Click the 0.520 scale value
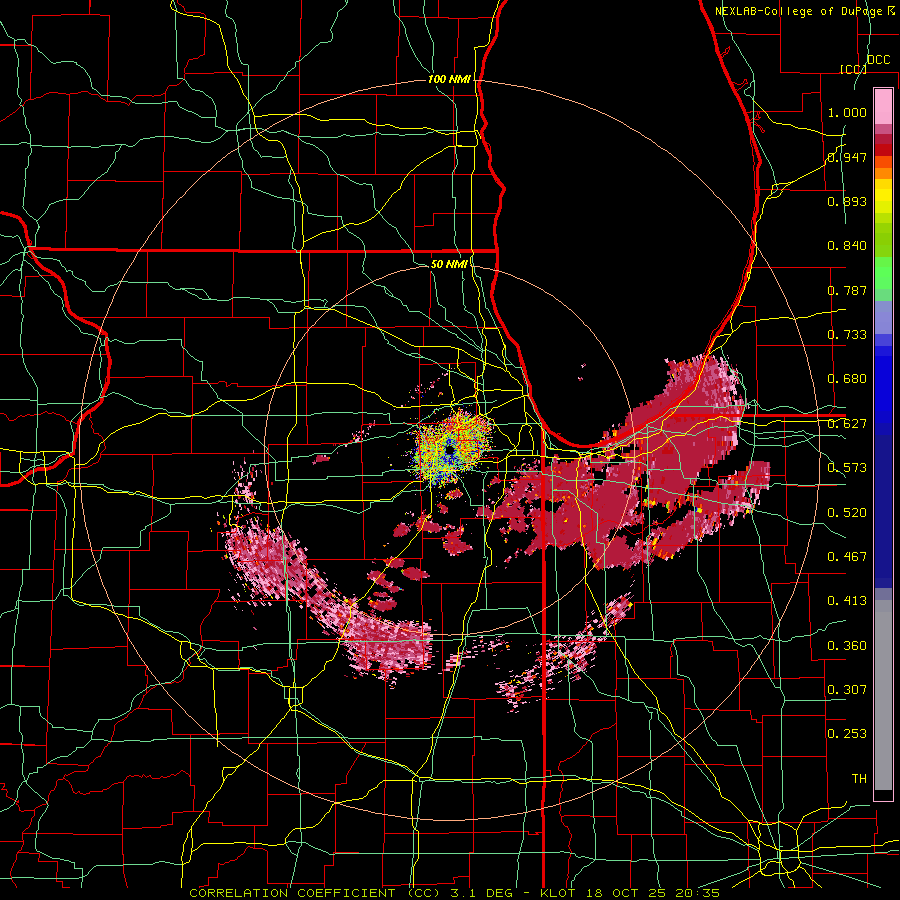This screenshot has width=900, height=900. tap(847, 512)
